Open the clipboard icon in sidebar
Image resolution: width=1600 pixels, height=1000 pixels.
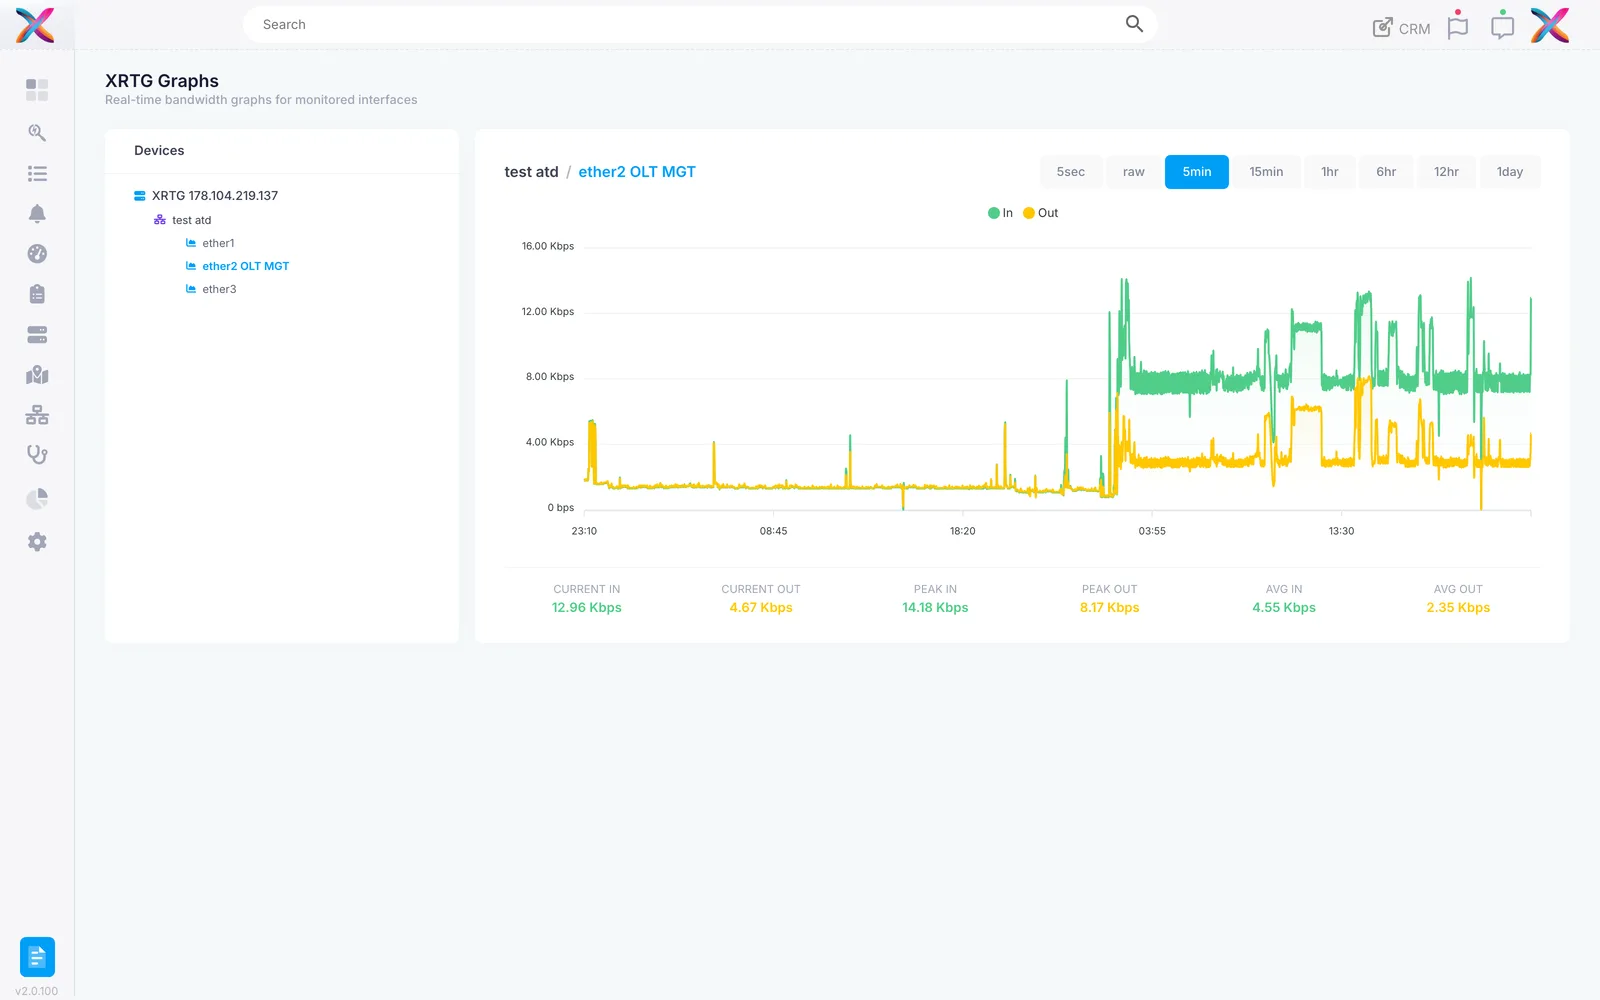[37, 294]
